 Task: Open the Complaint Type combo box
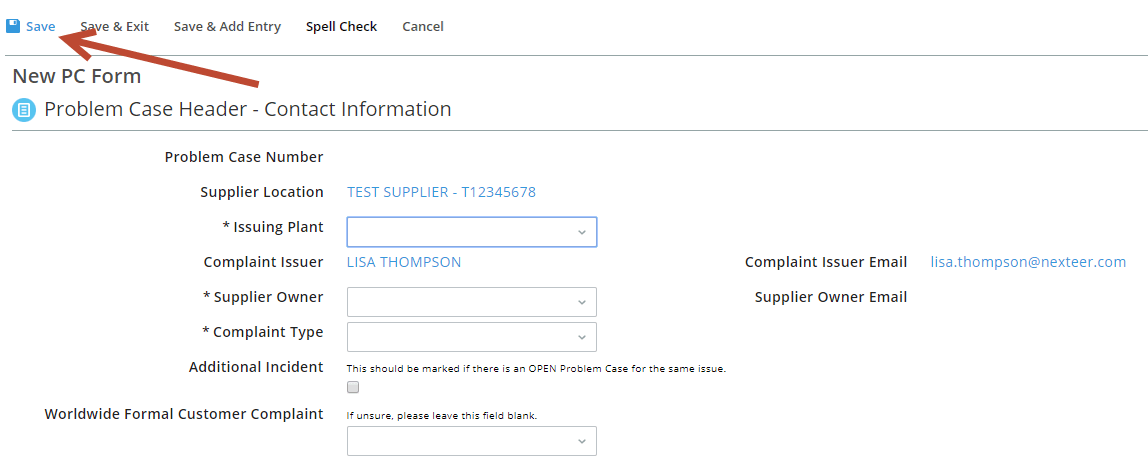pos(472,338)
